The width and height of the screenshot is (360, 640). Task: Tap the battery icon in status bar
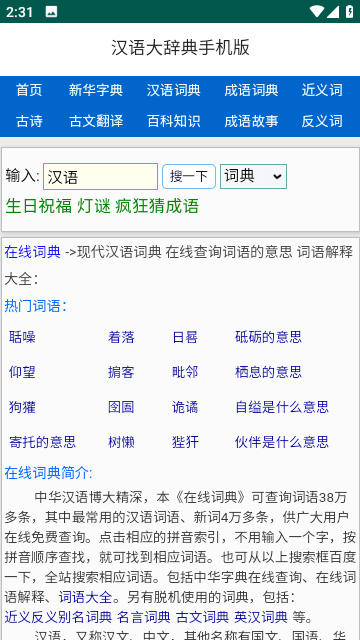point(349,11)
